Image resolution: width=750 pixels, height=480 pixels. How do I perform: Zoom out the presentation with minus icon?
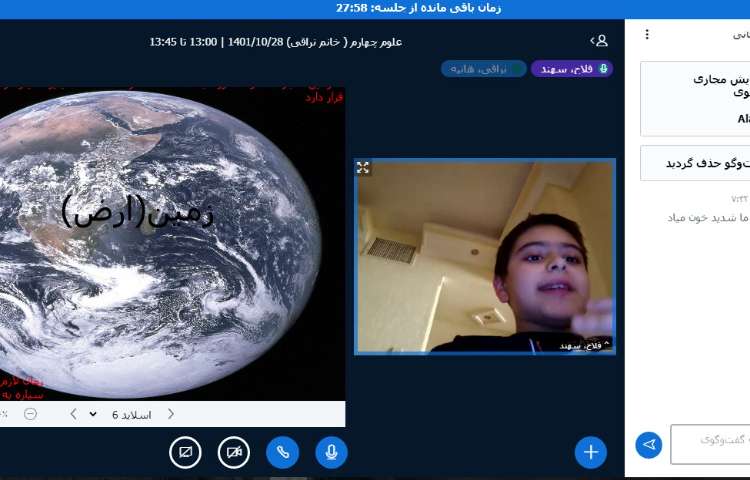click(31, 414)
